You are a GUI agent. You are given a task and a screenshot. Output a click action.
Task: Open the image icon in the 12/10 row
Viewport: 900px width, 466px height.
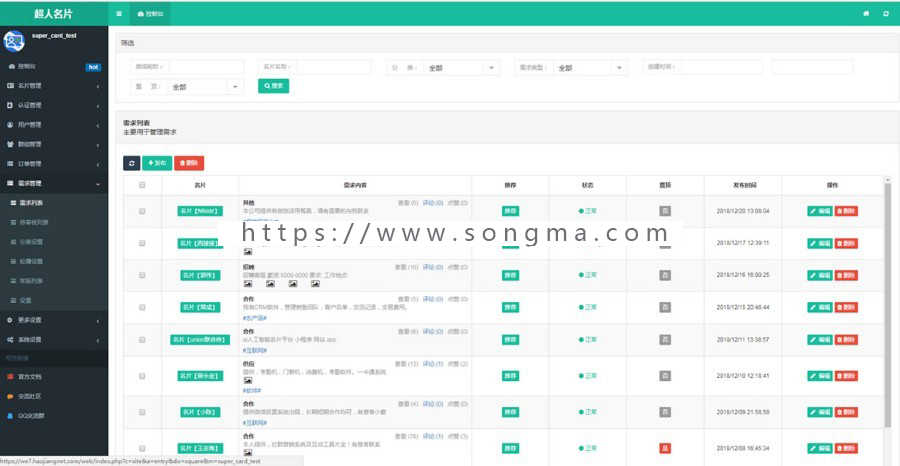[248, 380]
